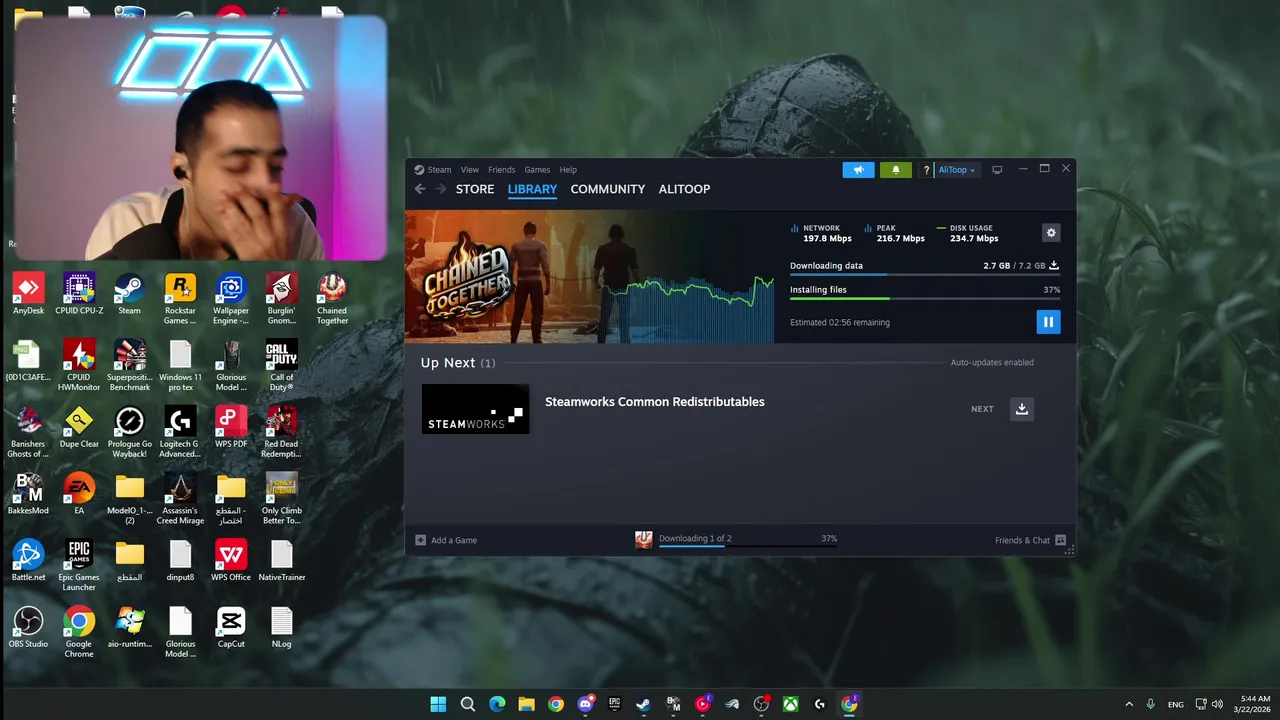Open the Steam menu
Screen dimensions: 1280x720
[x=433, y=170]
